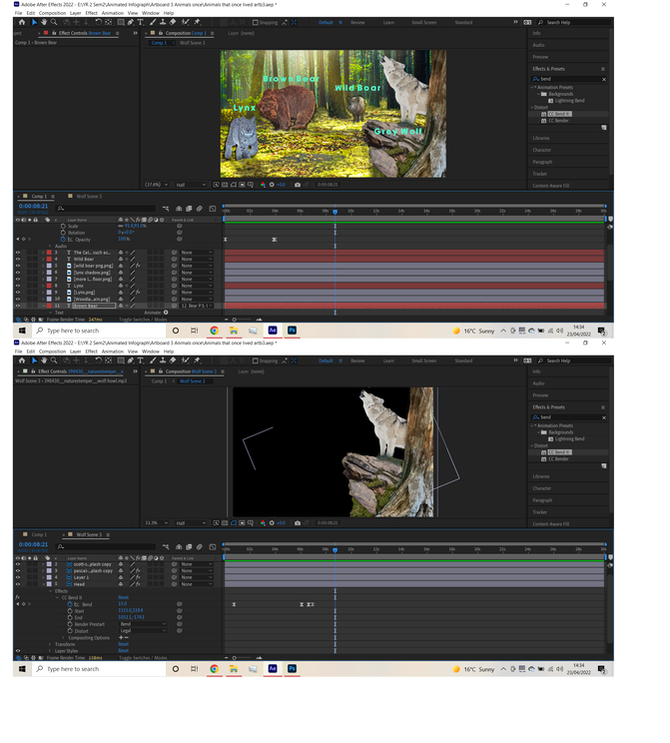The height and width of the screenshot is (743, 670).
Task: Open Half resolution dropdown in top viewer
Action: point(191,185)
